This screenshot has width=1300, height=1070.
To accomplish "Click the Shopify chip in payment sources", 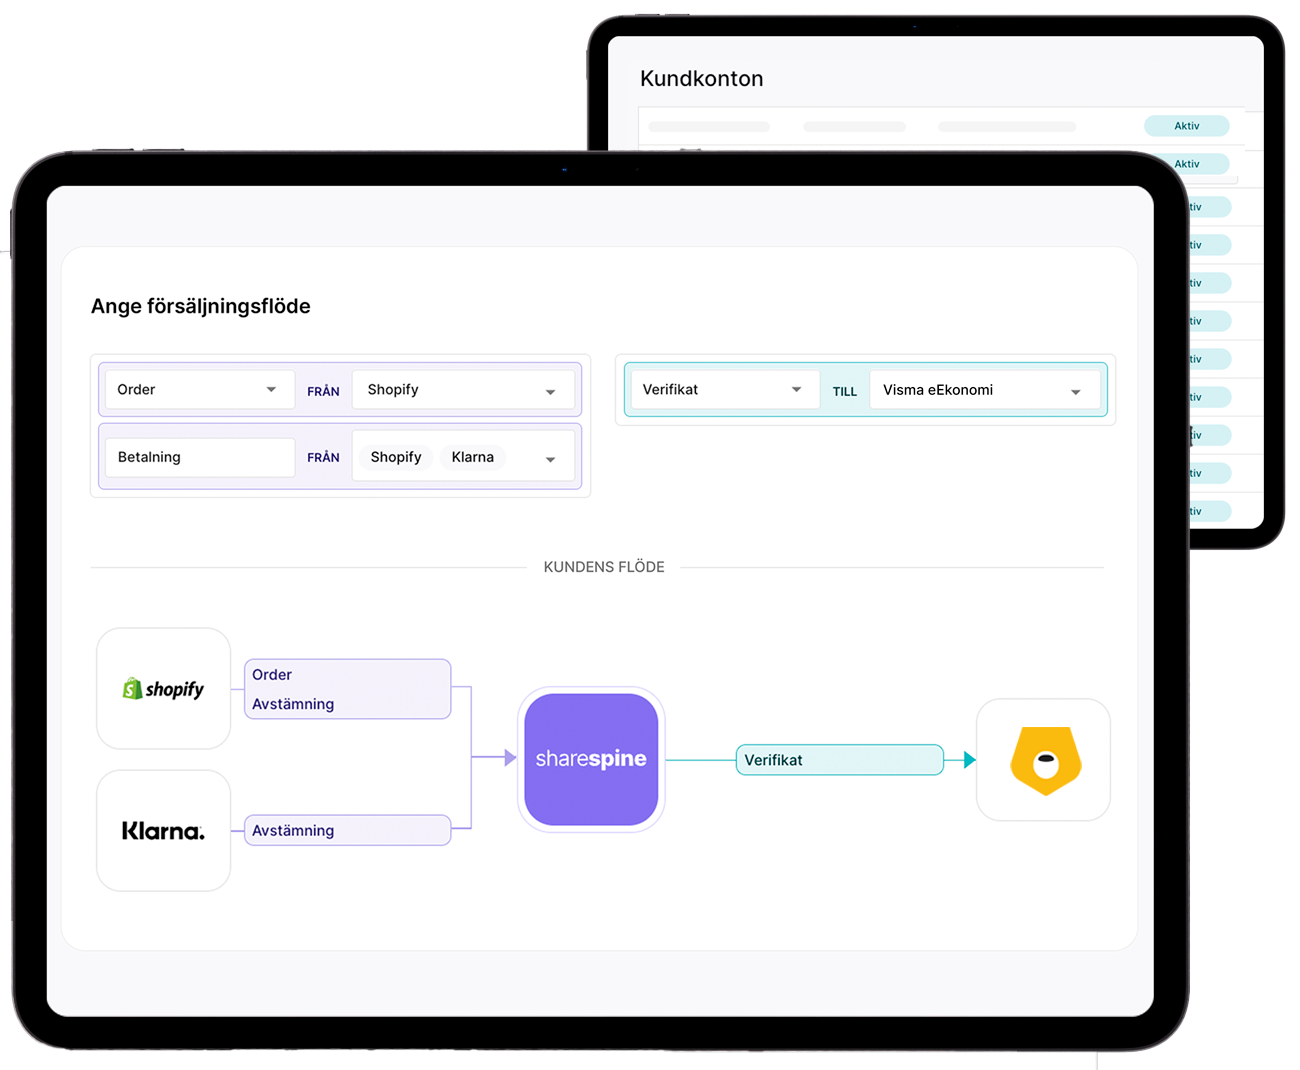I will tap(396, 457).
